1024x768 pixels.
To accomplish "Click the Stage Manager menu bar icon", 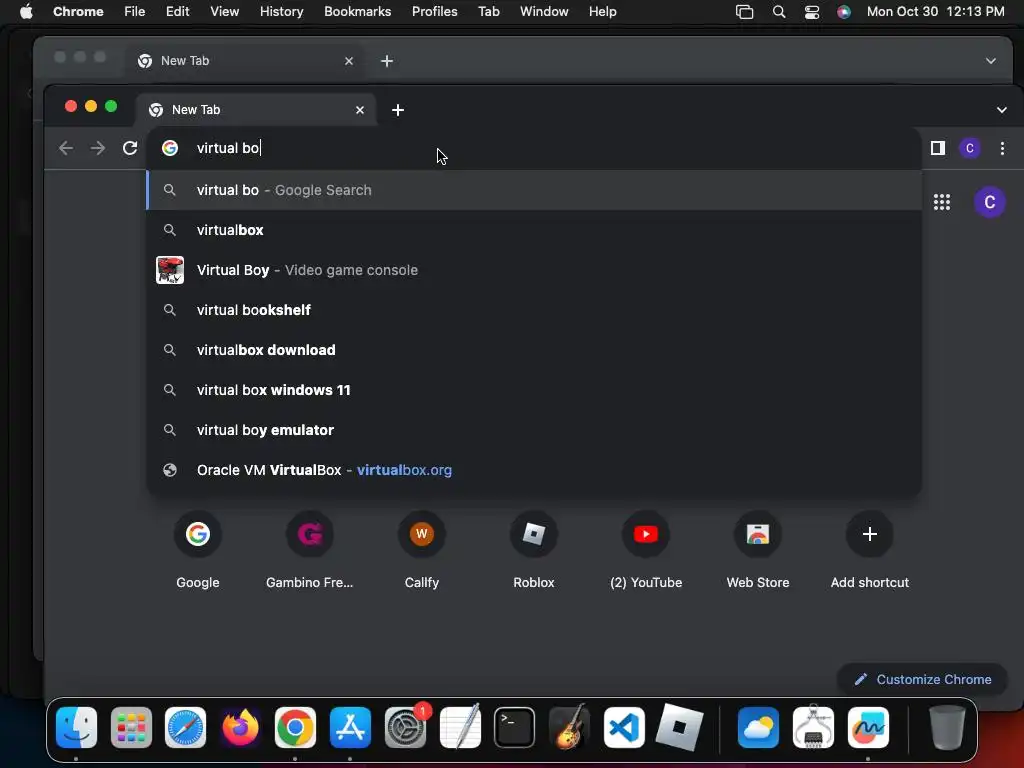I will click(x=744, y=11).
